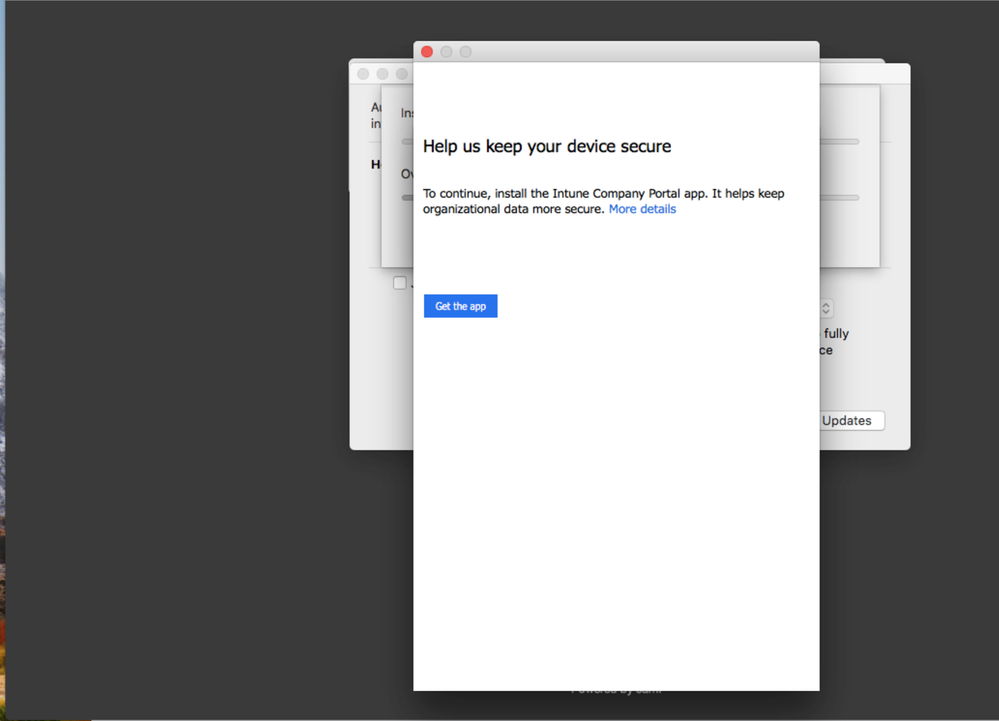The height and width of the screenshot is (721, 999).
Task: Minimize the Intune sign-in window
Action: pyautogui.click(x=446, y=52)
